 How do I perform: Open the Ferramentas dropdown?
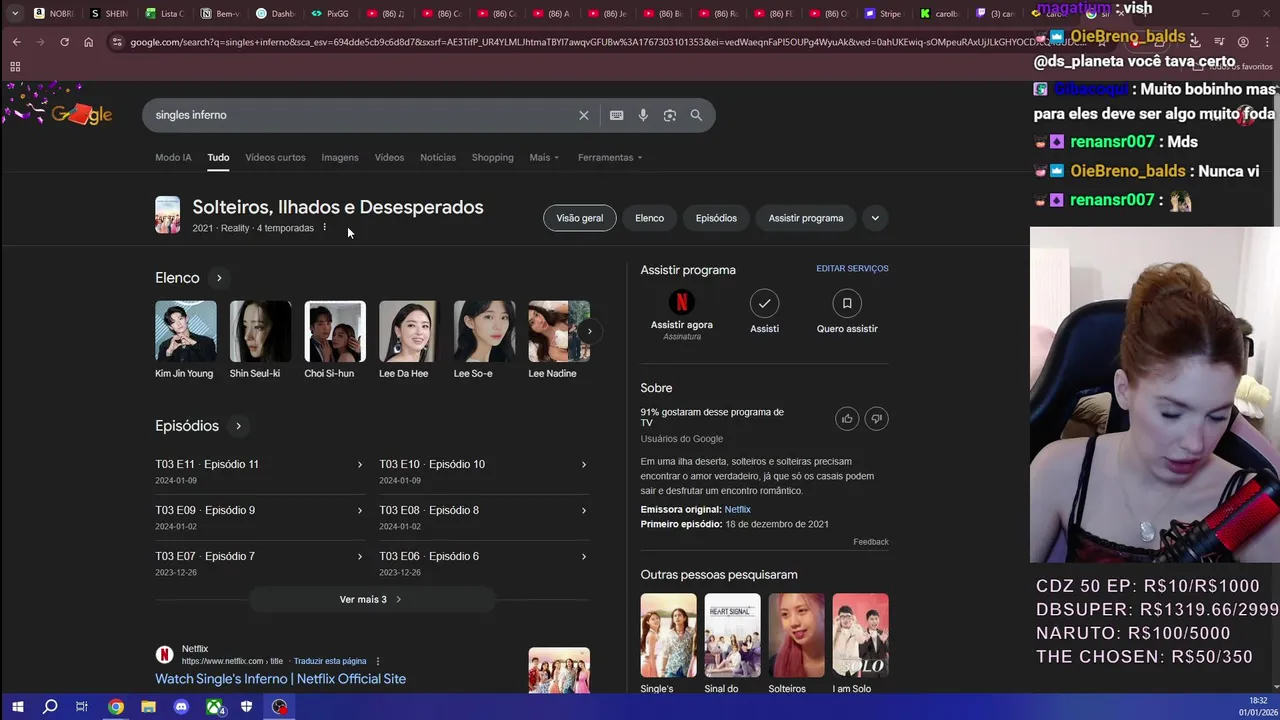(x=610, y=157)
